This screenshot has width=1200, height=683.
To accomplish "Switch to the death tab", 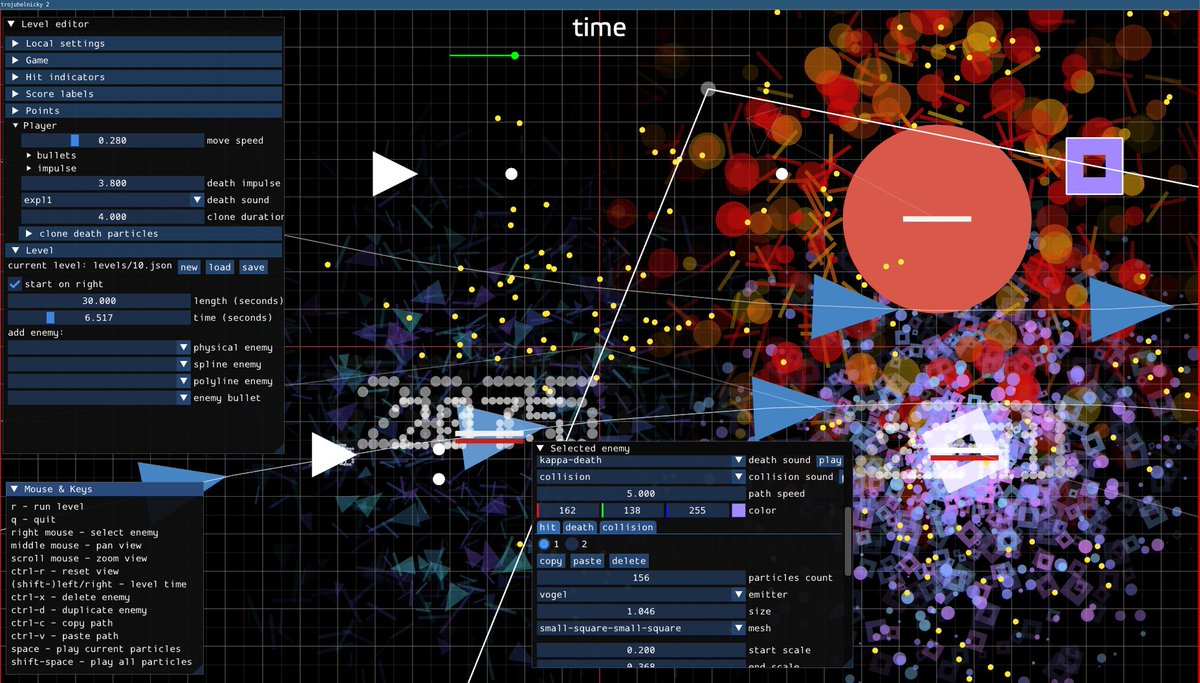I will tap(579, 527).
